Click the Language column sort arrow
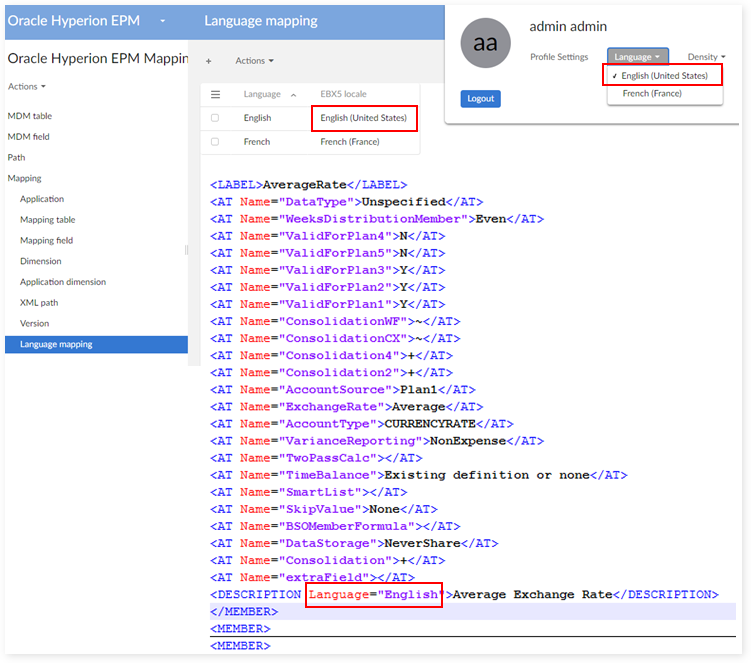This screenshot has width=751, height=663. tap(293, 95)
